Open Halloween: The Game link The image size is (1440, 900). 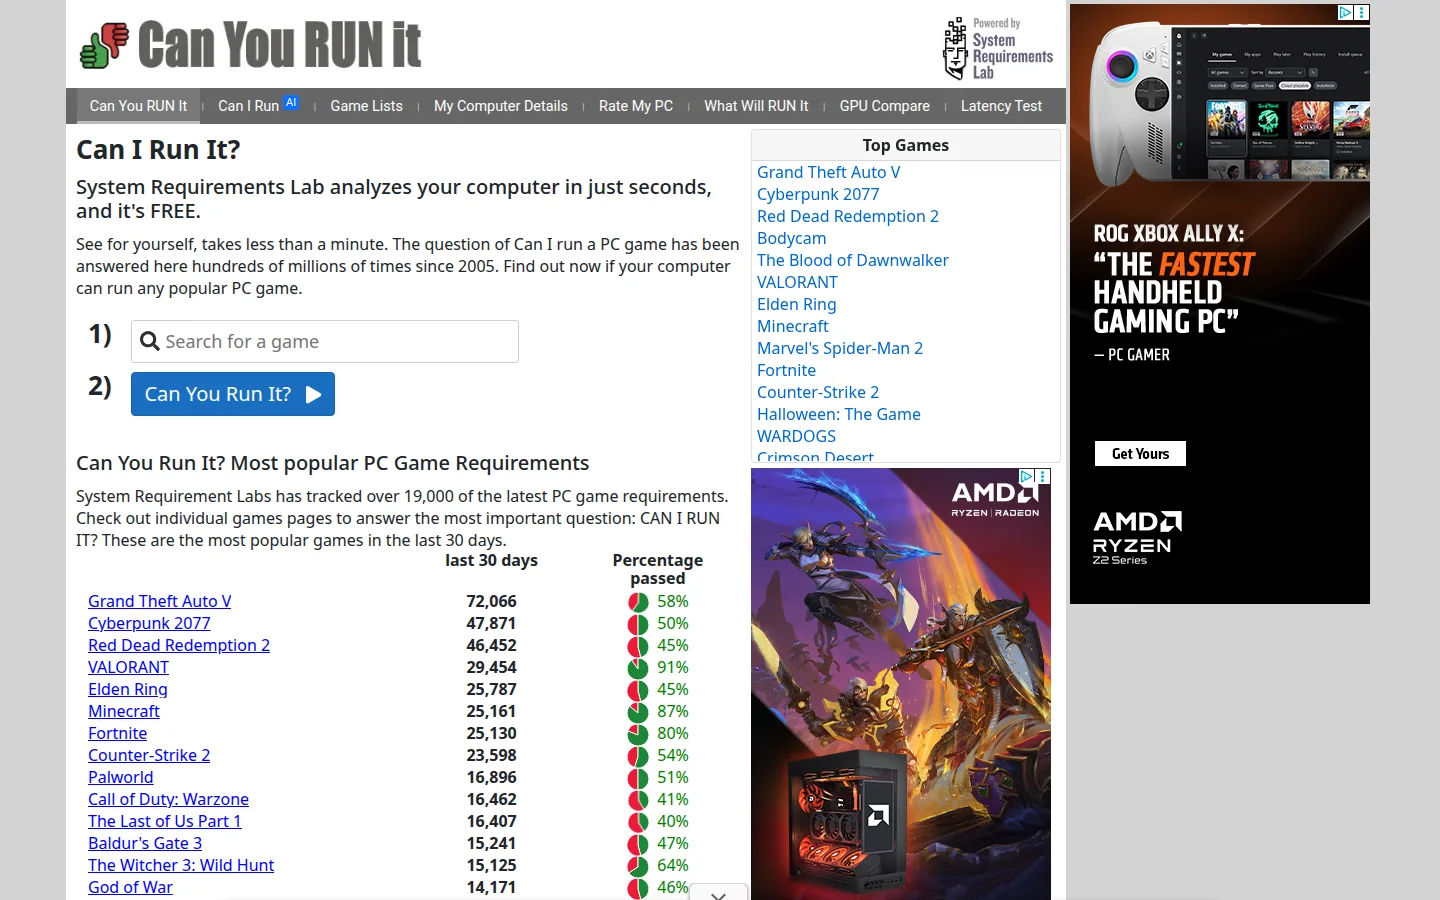point(838,414)
